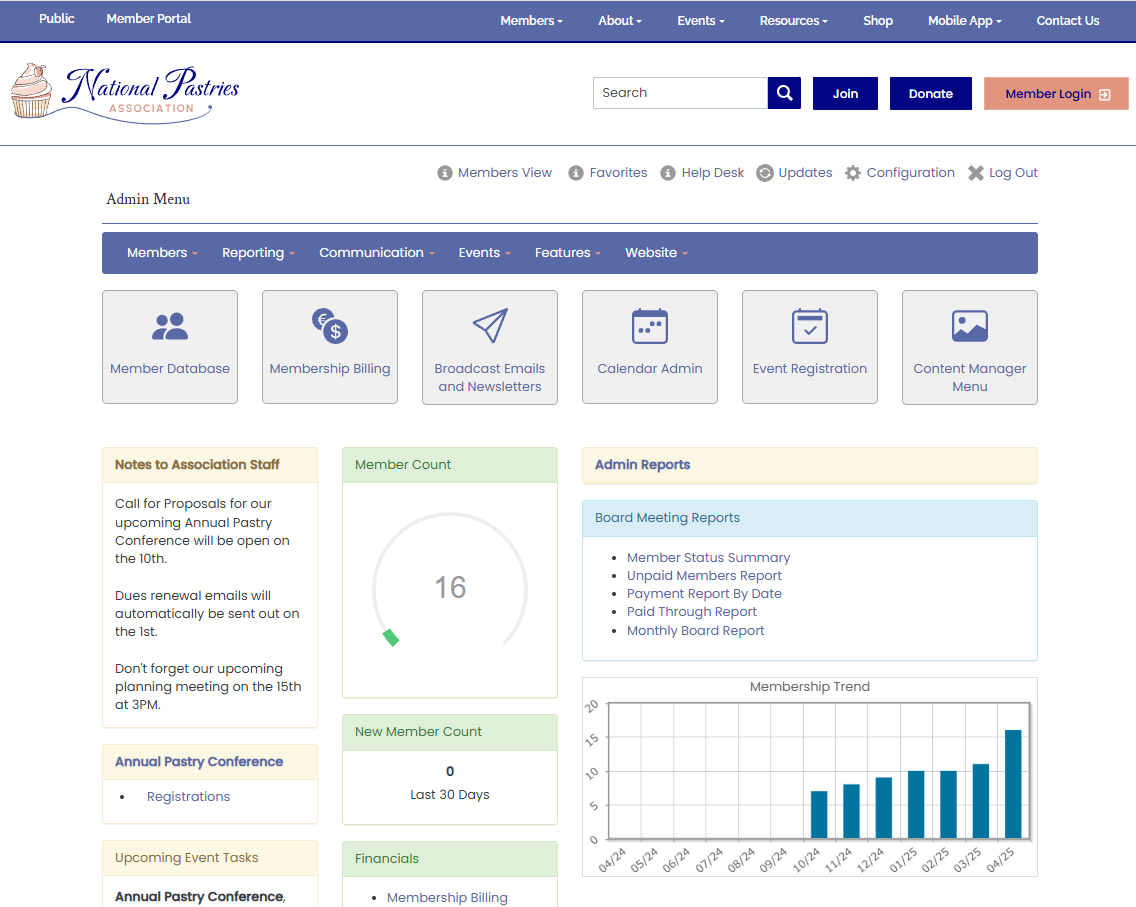Open the Configuration gear icon
1136x907 pixels.
pyautogui.click(x=853, y=172)
